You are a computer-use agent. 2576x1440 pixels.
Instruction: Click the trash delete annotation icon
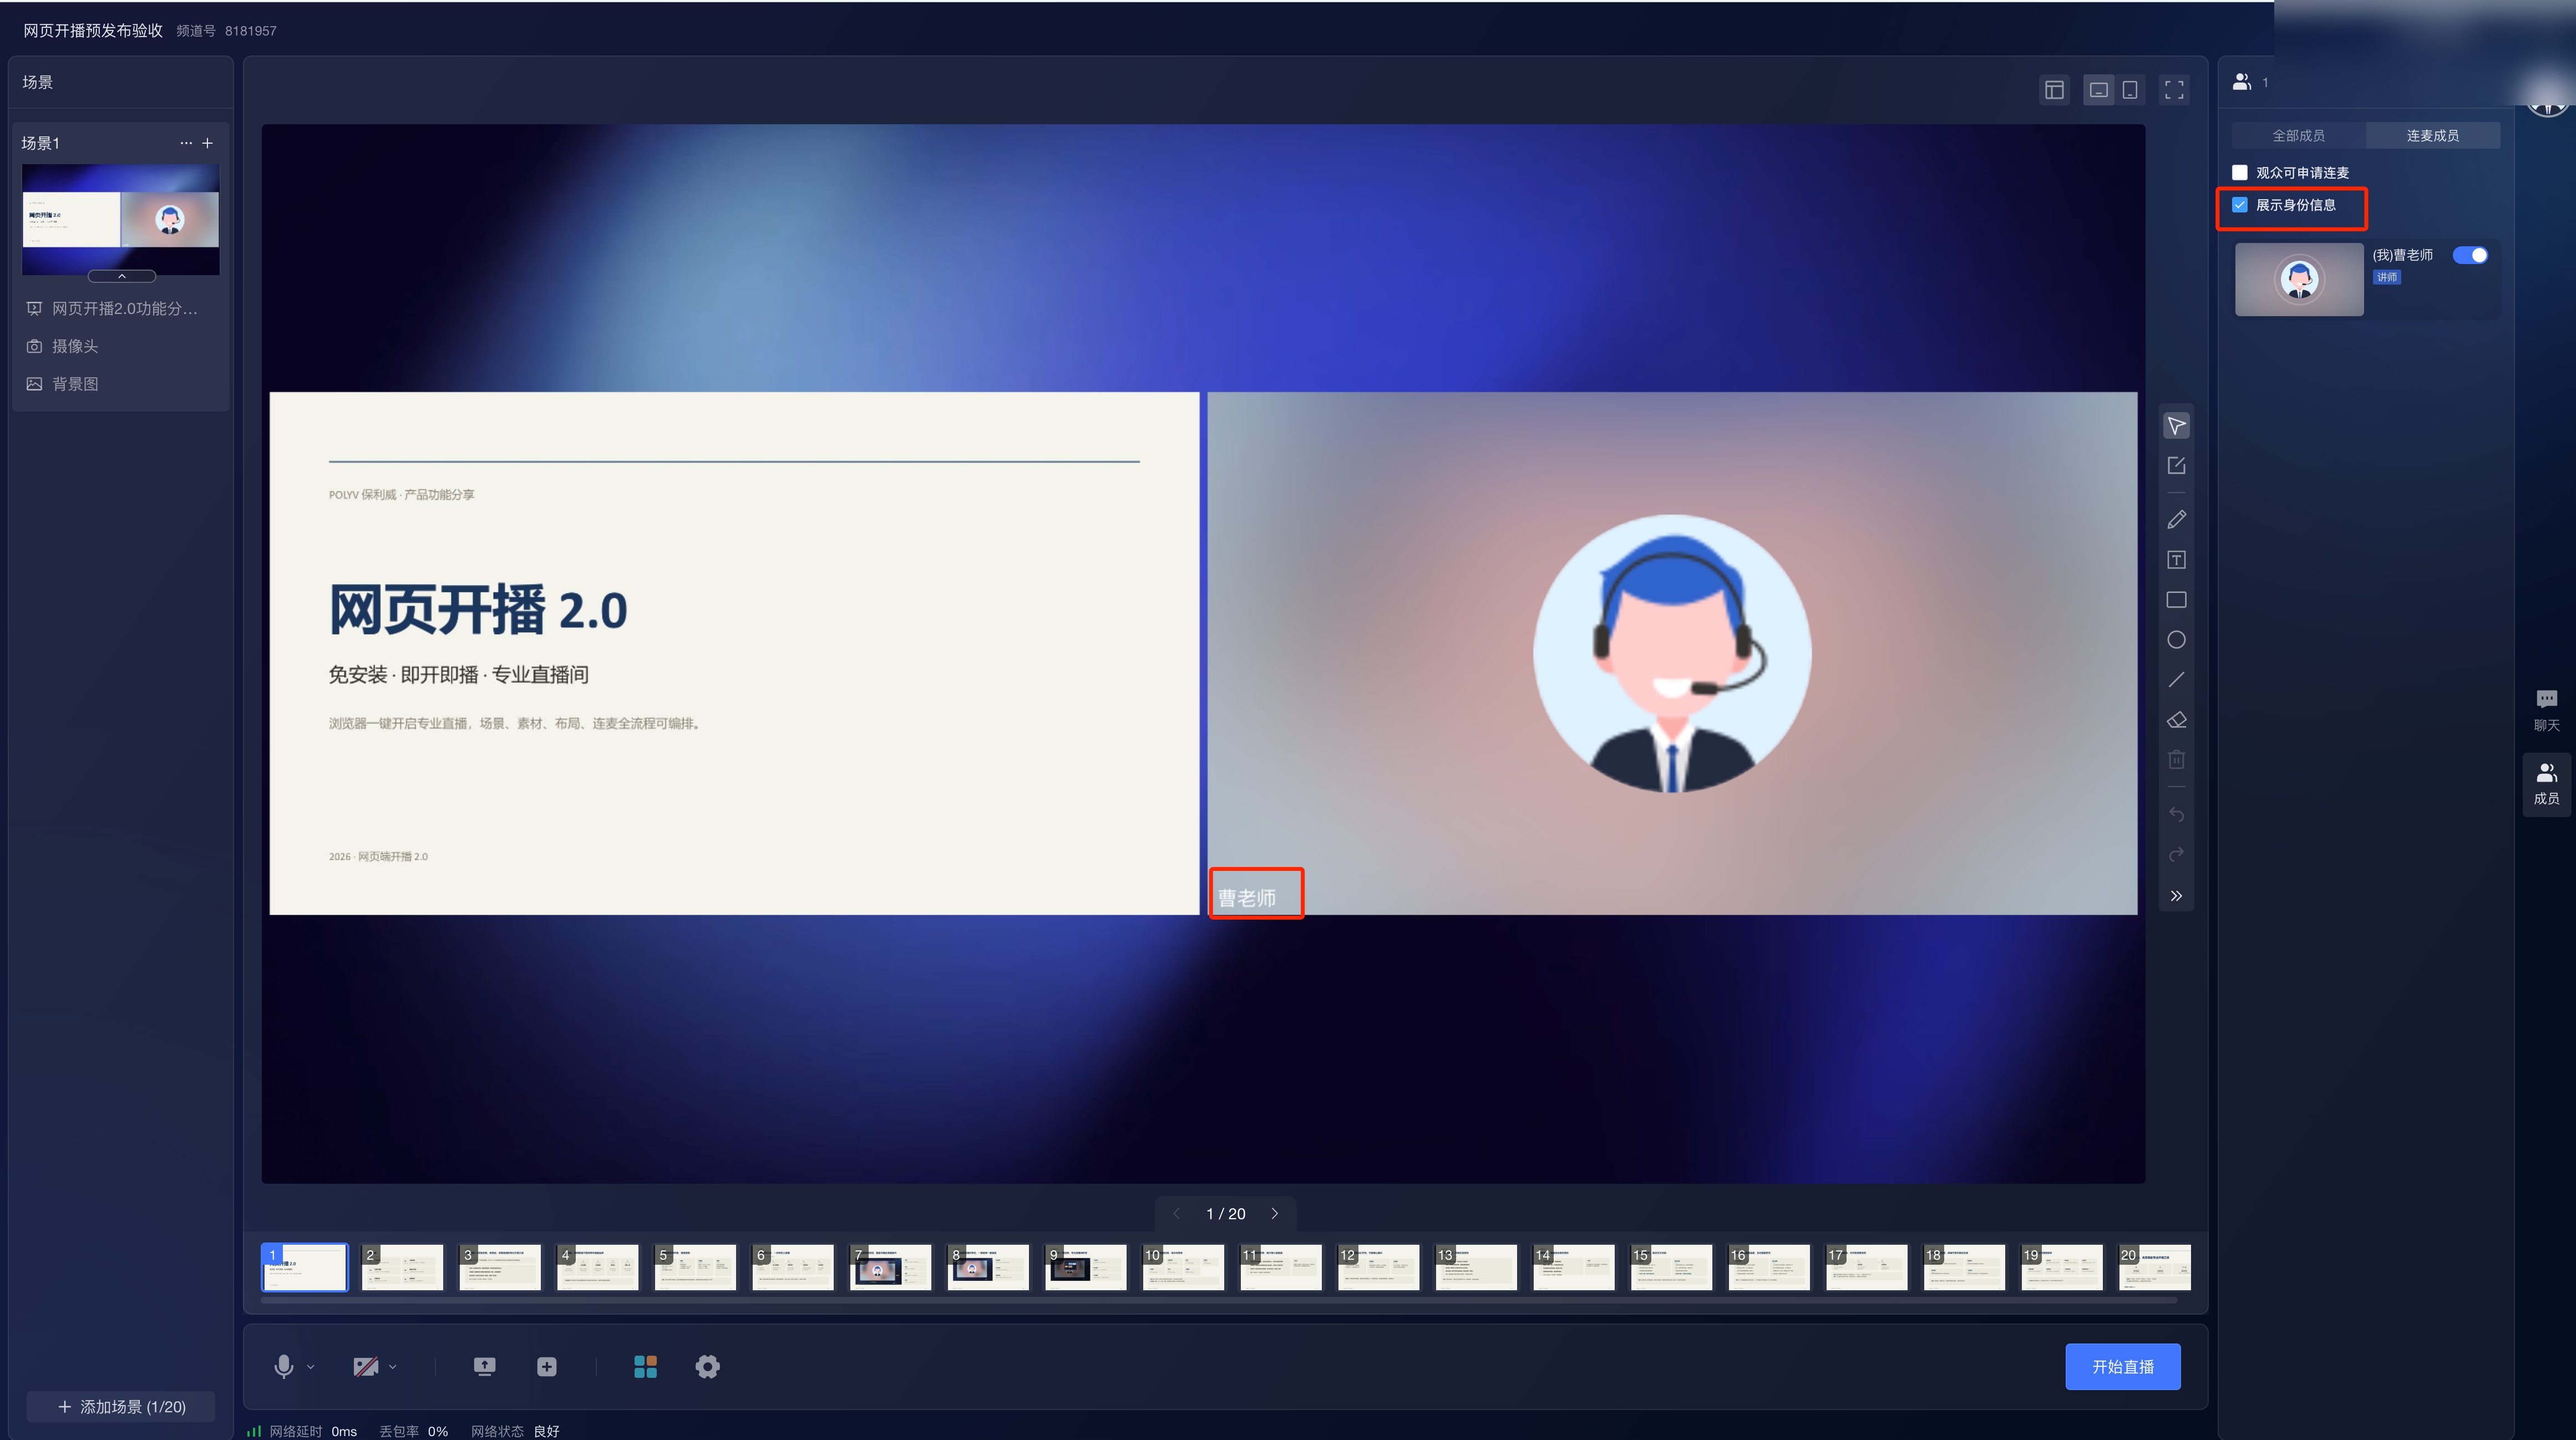2176,760
